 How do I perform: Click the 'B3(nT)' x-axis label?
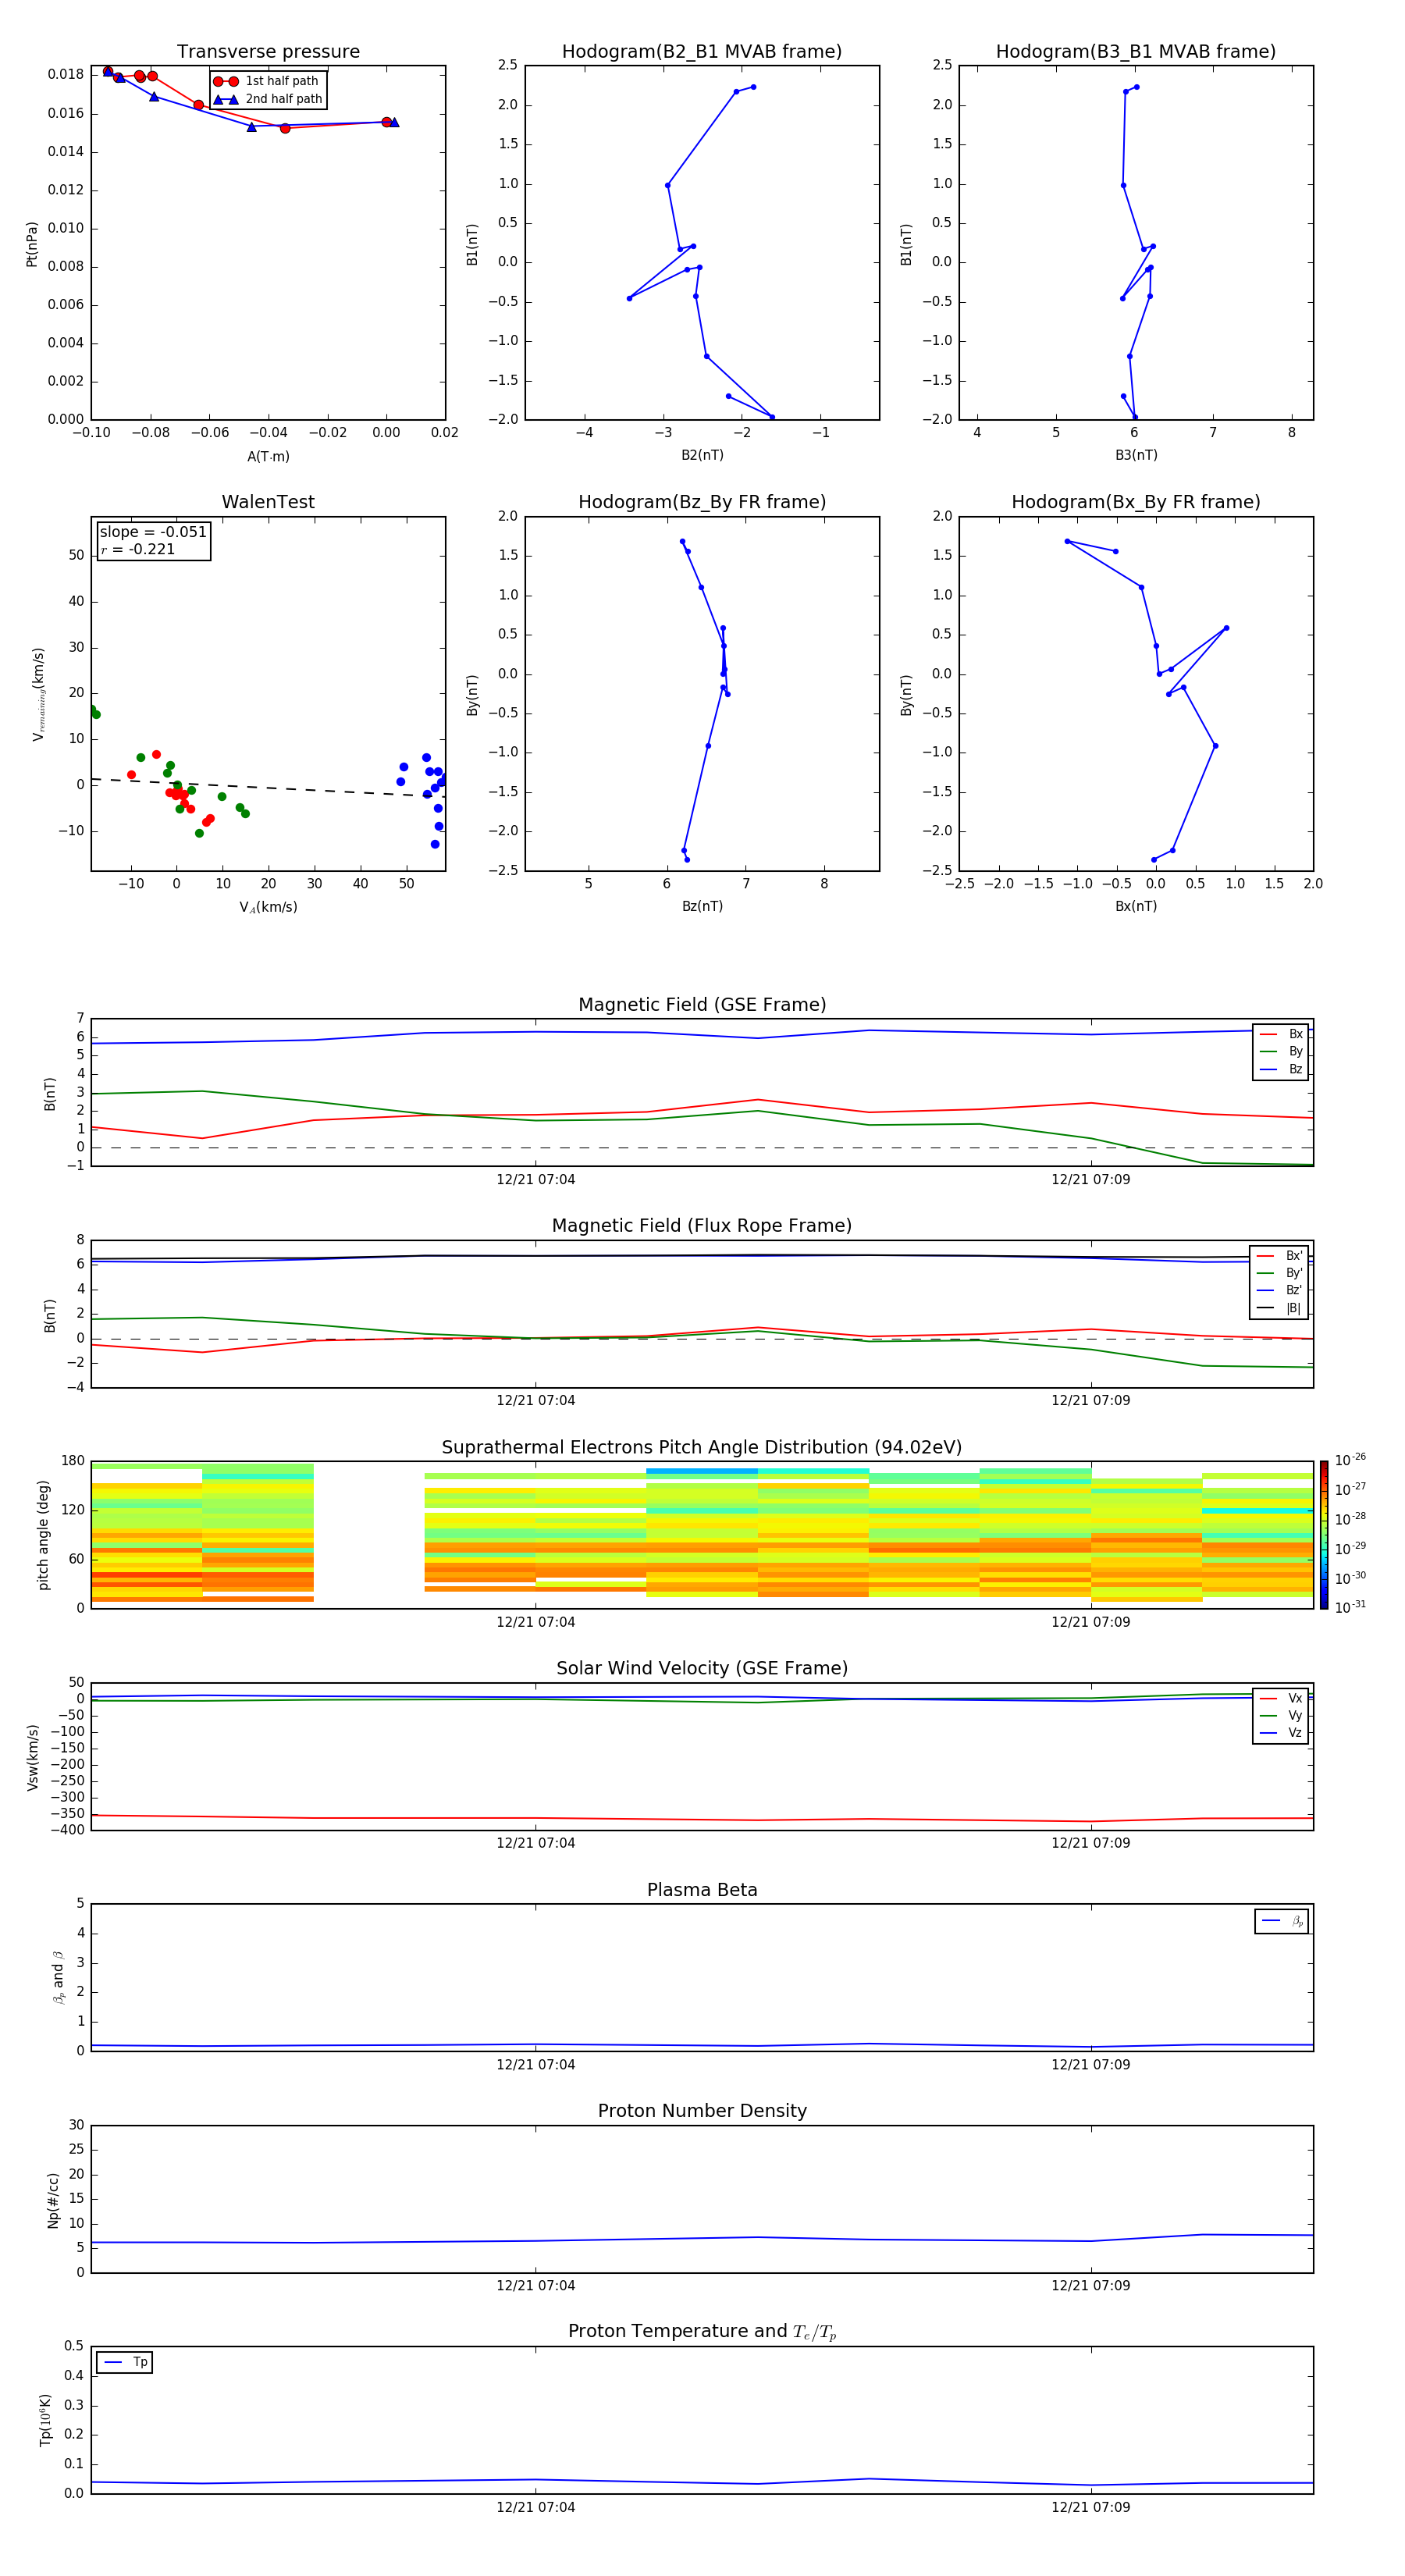pos(1136,455)
